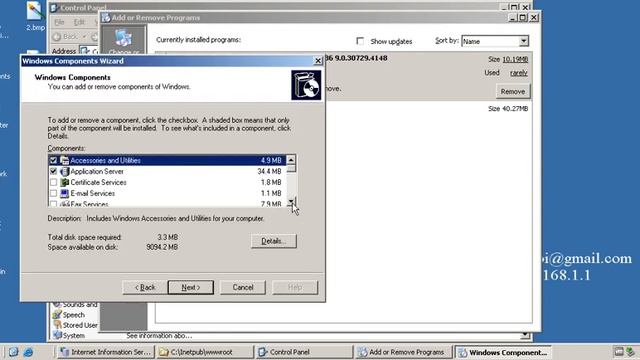Enable the Show updates checkbox
640x360 pixels.
(360, 41)
